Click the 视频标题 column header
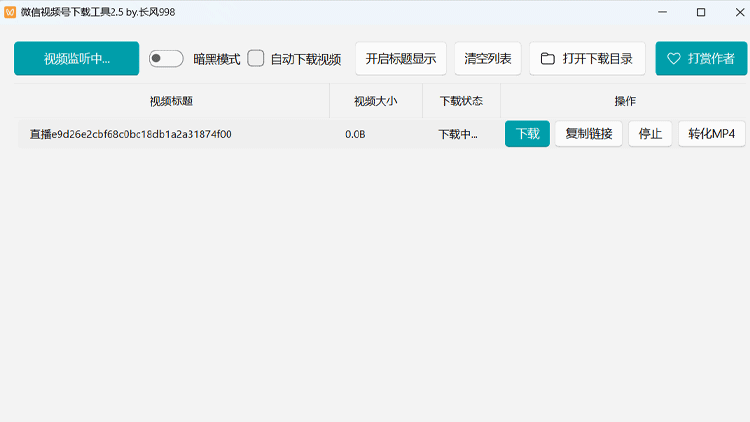The image size is (750, 422). coord(171,102)
